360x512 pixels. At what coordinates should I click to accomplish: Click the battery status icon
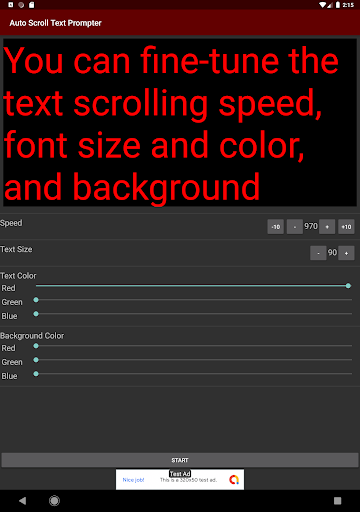[x=337, y=5]
